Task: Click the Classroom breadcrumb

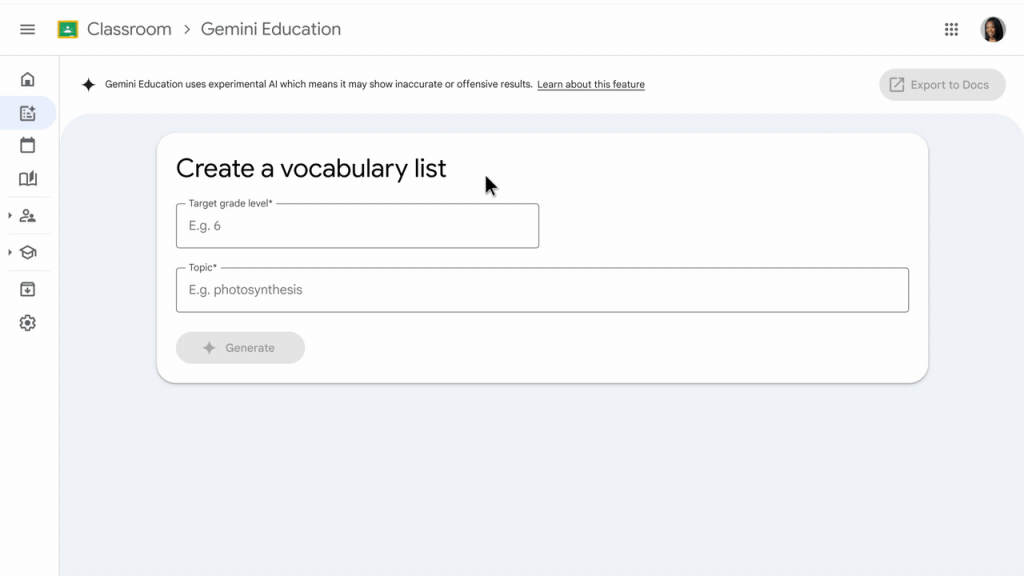Action: 129,30
